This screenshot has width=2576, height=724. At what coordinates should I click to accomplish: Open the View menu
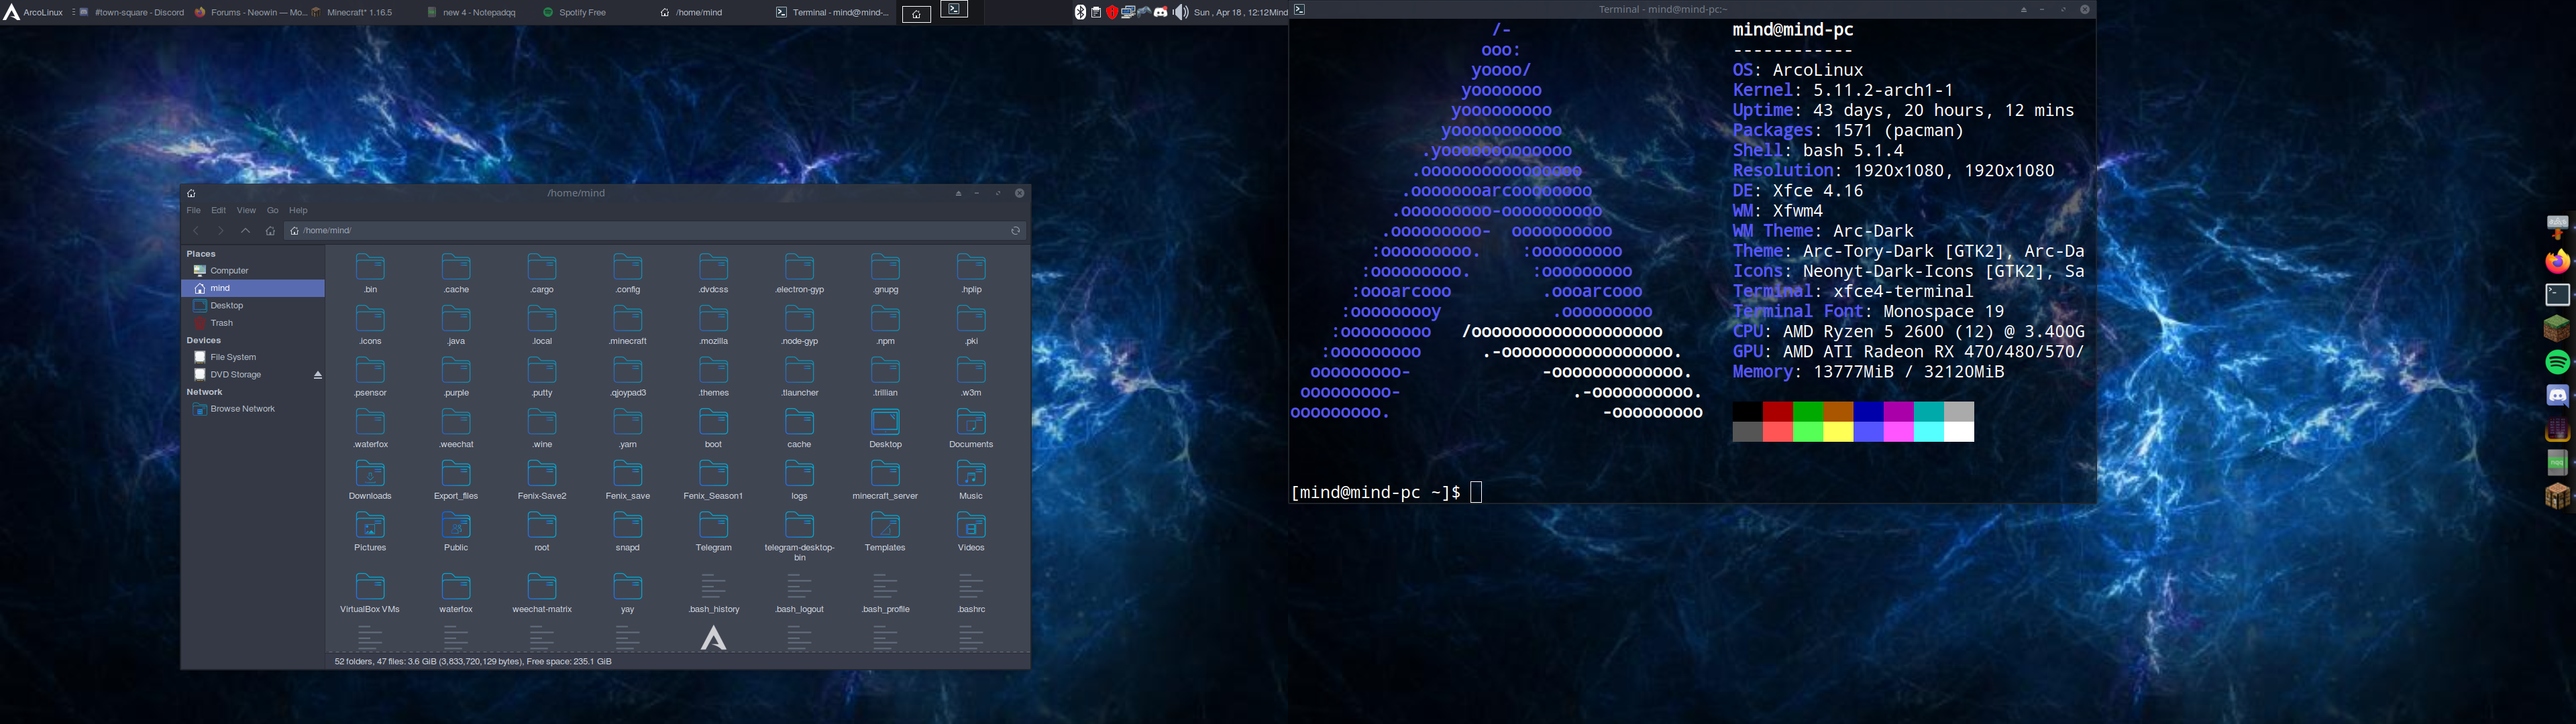click(x=246, y=211)
